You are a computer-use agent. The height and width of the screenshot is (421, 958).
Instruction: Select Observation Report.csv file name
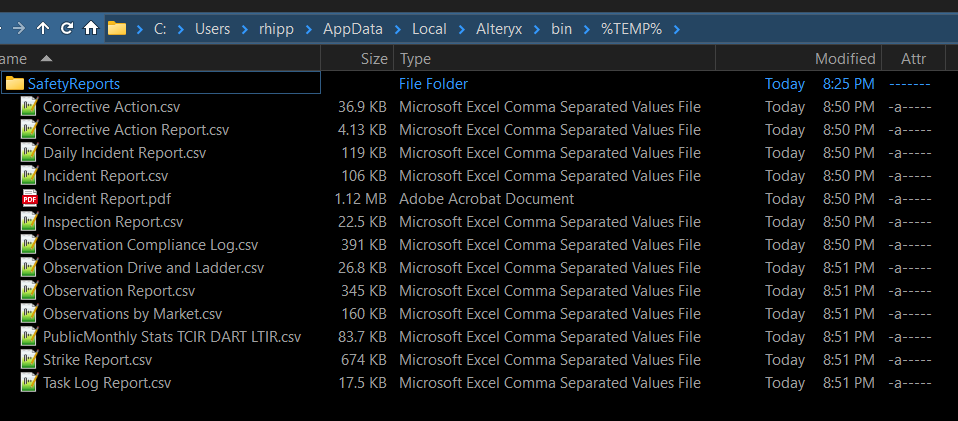coord(119,291)
